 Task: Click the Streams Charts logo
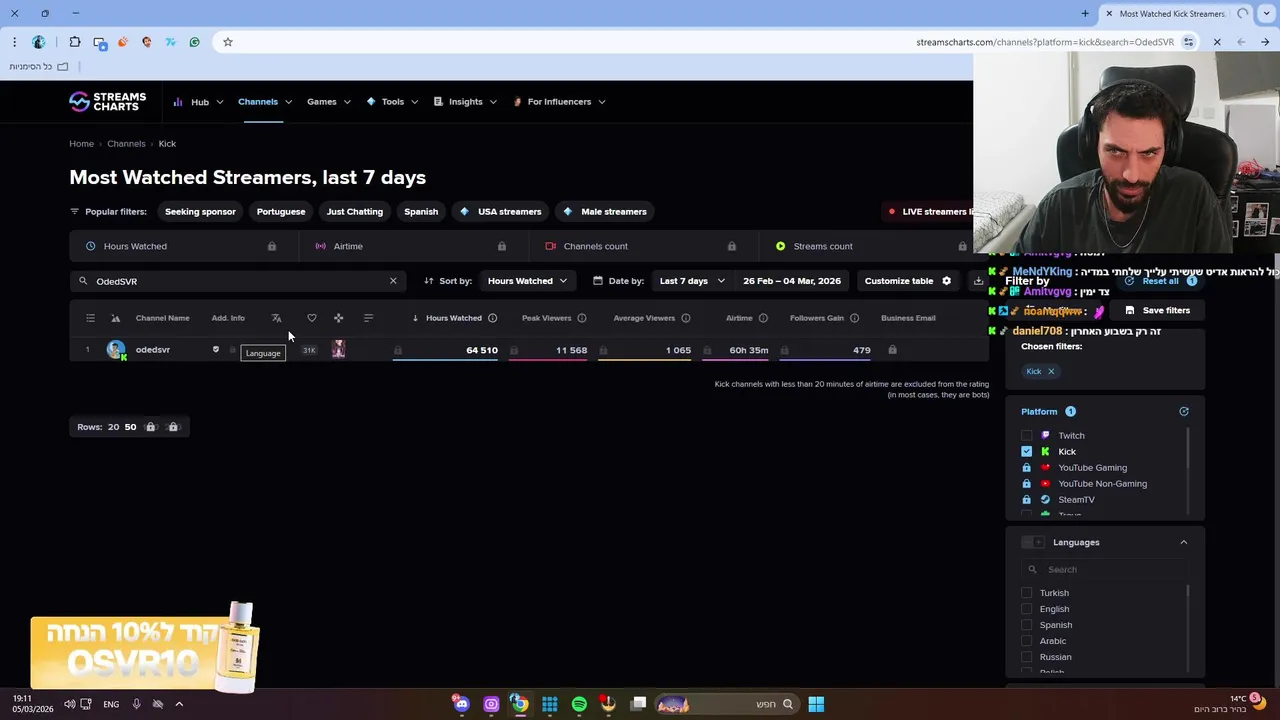pyautogui.click(x=107, y=101)
